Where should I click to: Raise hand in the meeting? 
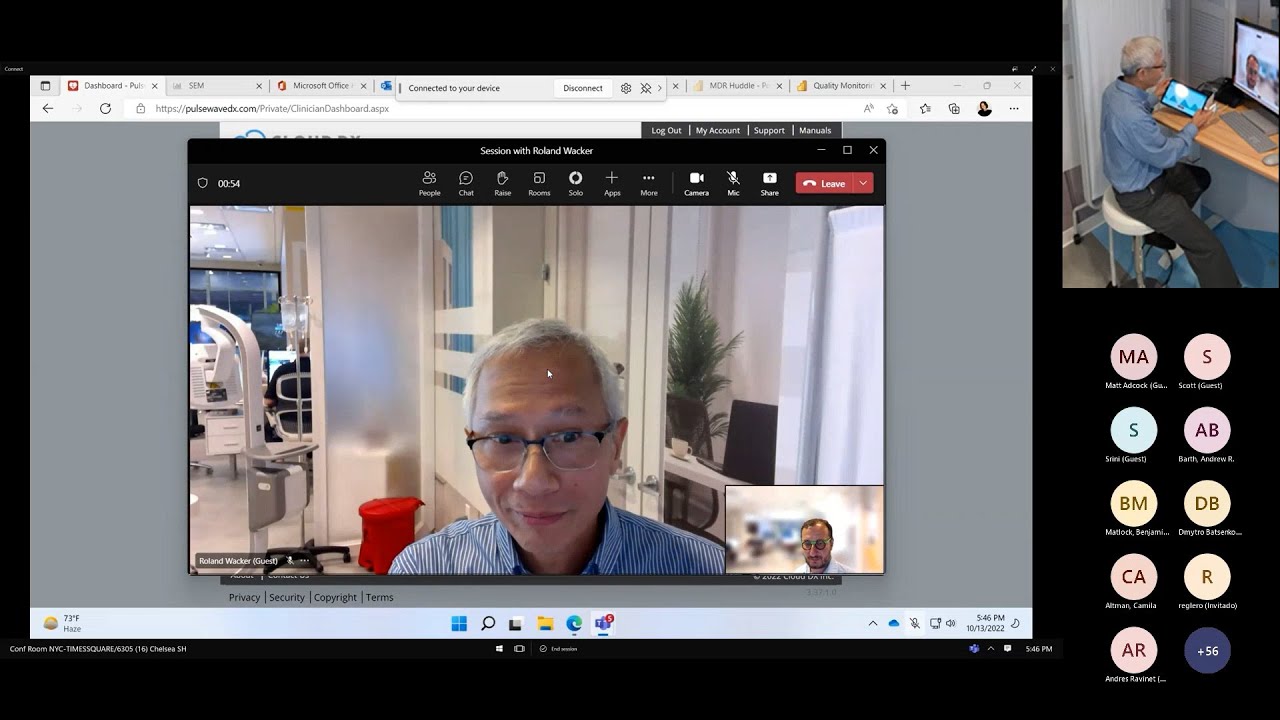click(x=502, y=183)
